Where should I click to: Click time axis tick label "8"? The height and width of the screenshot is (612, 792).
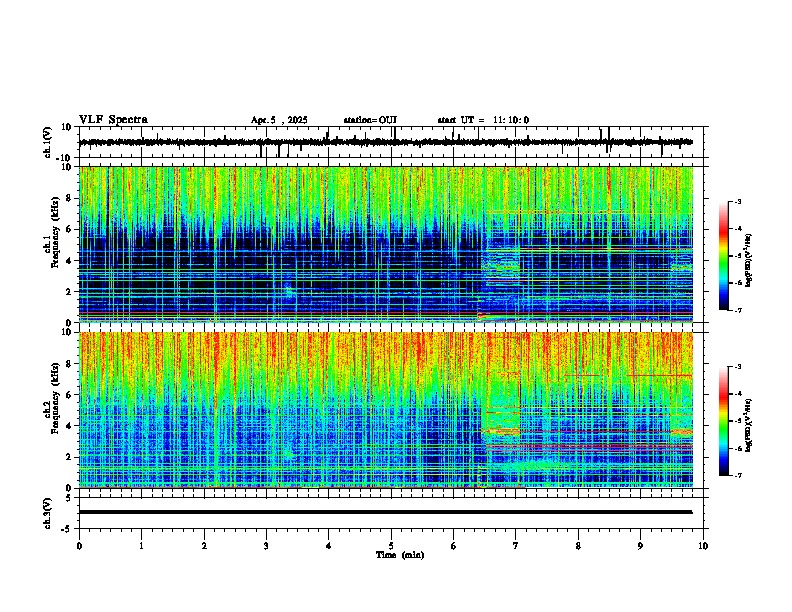(578, 546)
